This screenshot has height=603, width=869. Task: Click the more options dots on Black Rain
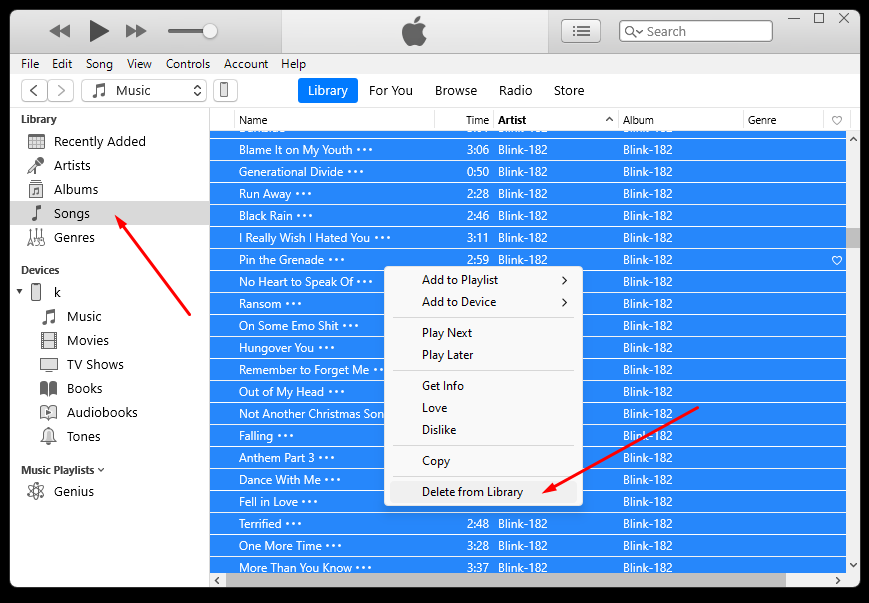click(305, 216)
